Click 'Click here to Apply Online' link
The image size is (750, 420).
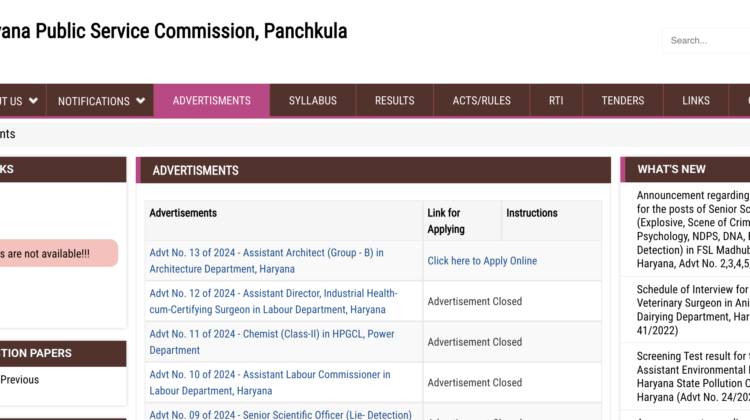click(x=482, y=261)
